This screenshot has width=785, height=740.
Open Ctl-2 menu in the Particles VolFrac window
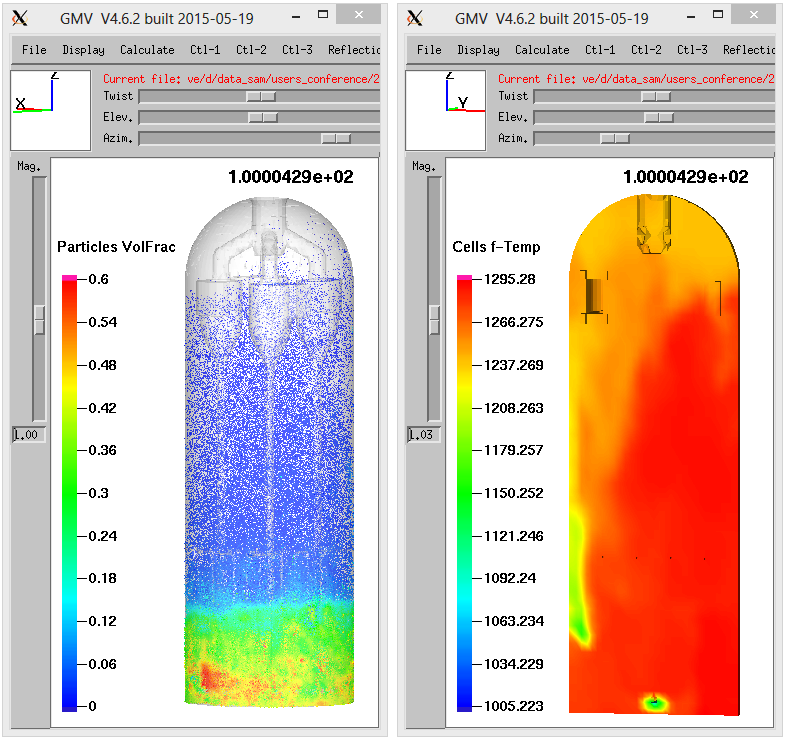[x=251, y=50]
